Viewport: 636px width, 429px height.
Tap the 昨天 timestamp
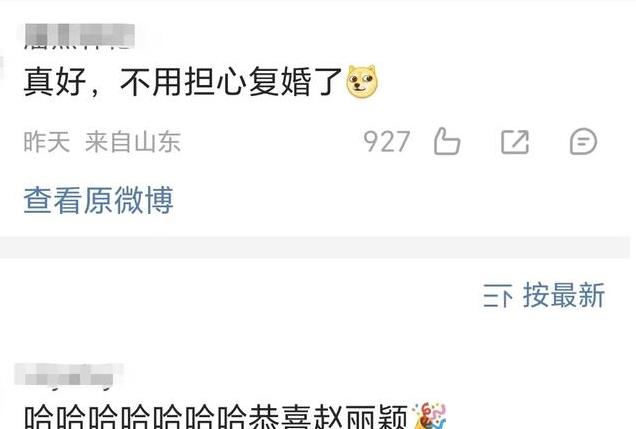[47, 142]
